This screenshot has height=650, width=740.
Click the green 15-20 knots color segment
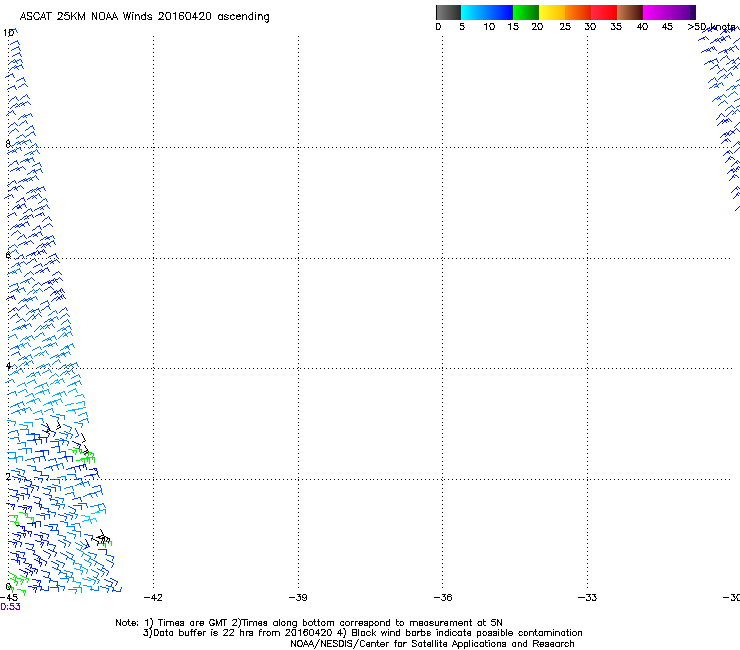526,12
